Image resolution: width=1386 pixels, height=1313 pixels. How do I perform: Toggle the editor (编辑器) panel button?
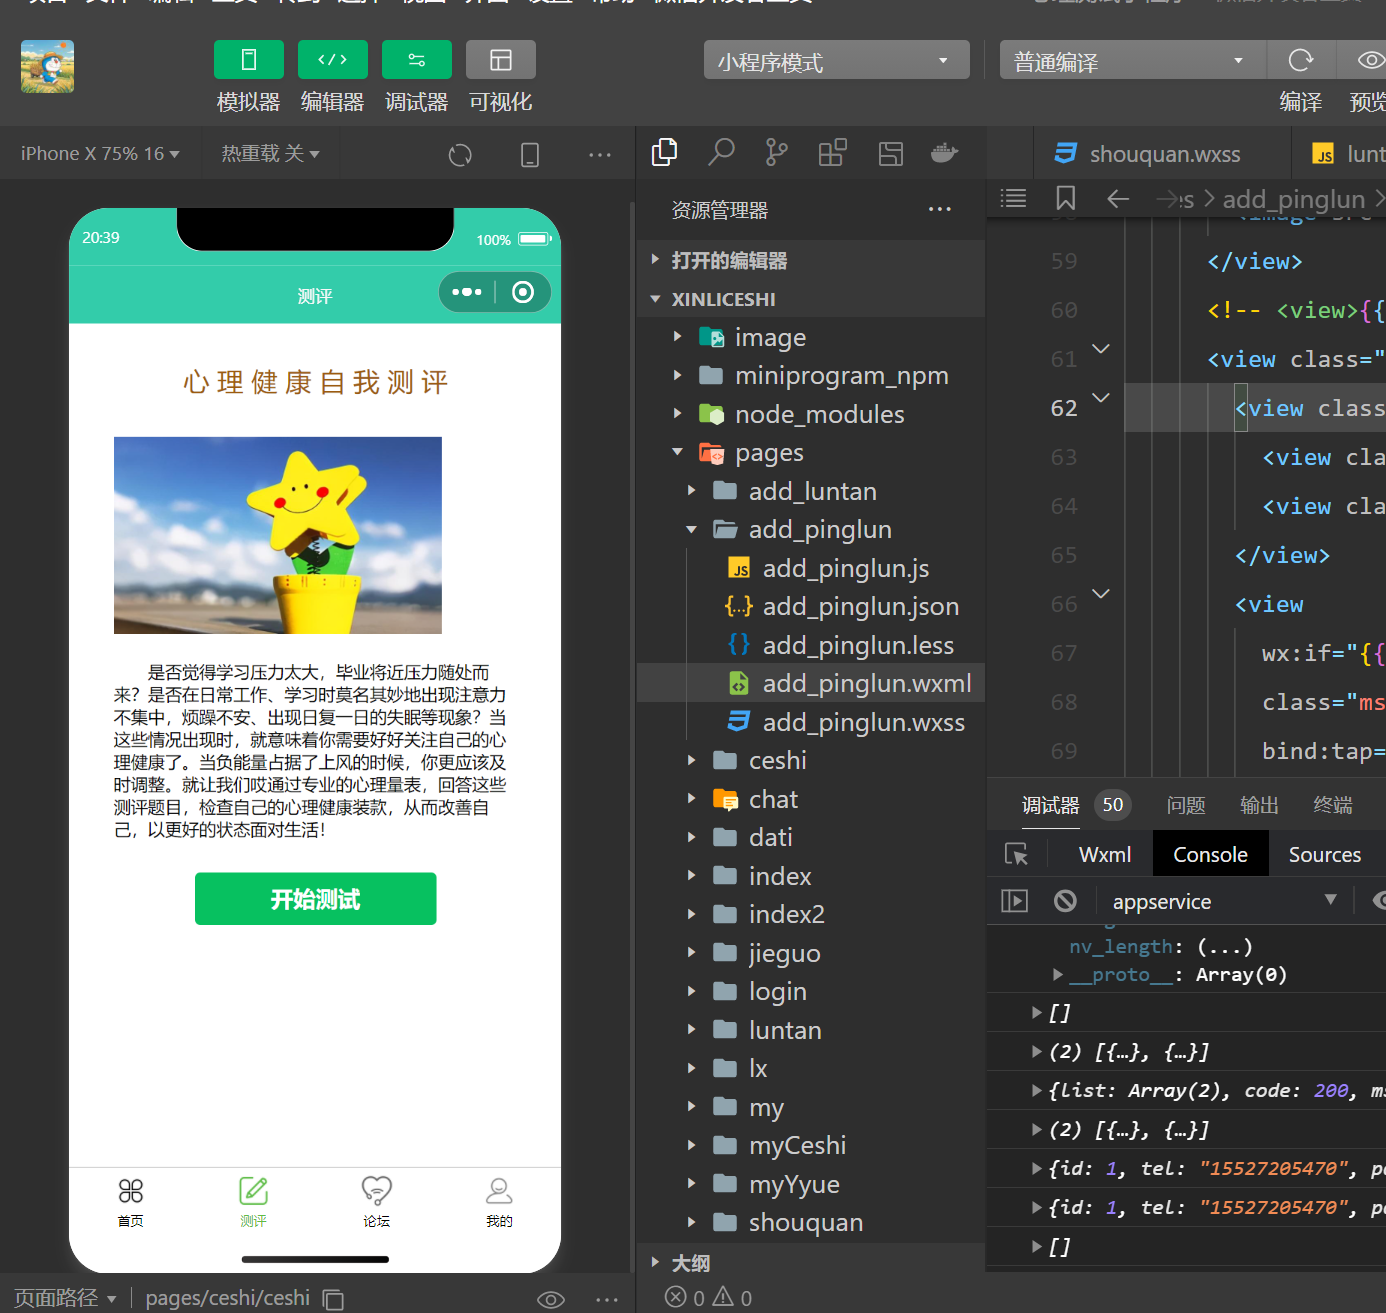point(333,60)
